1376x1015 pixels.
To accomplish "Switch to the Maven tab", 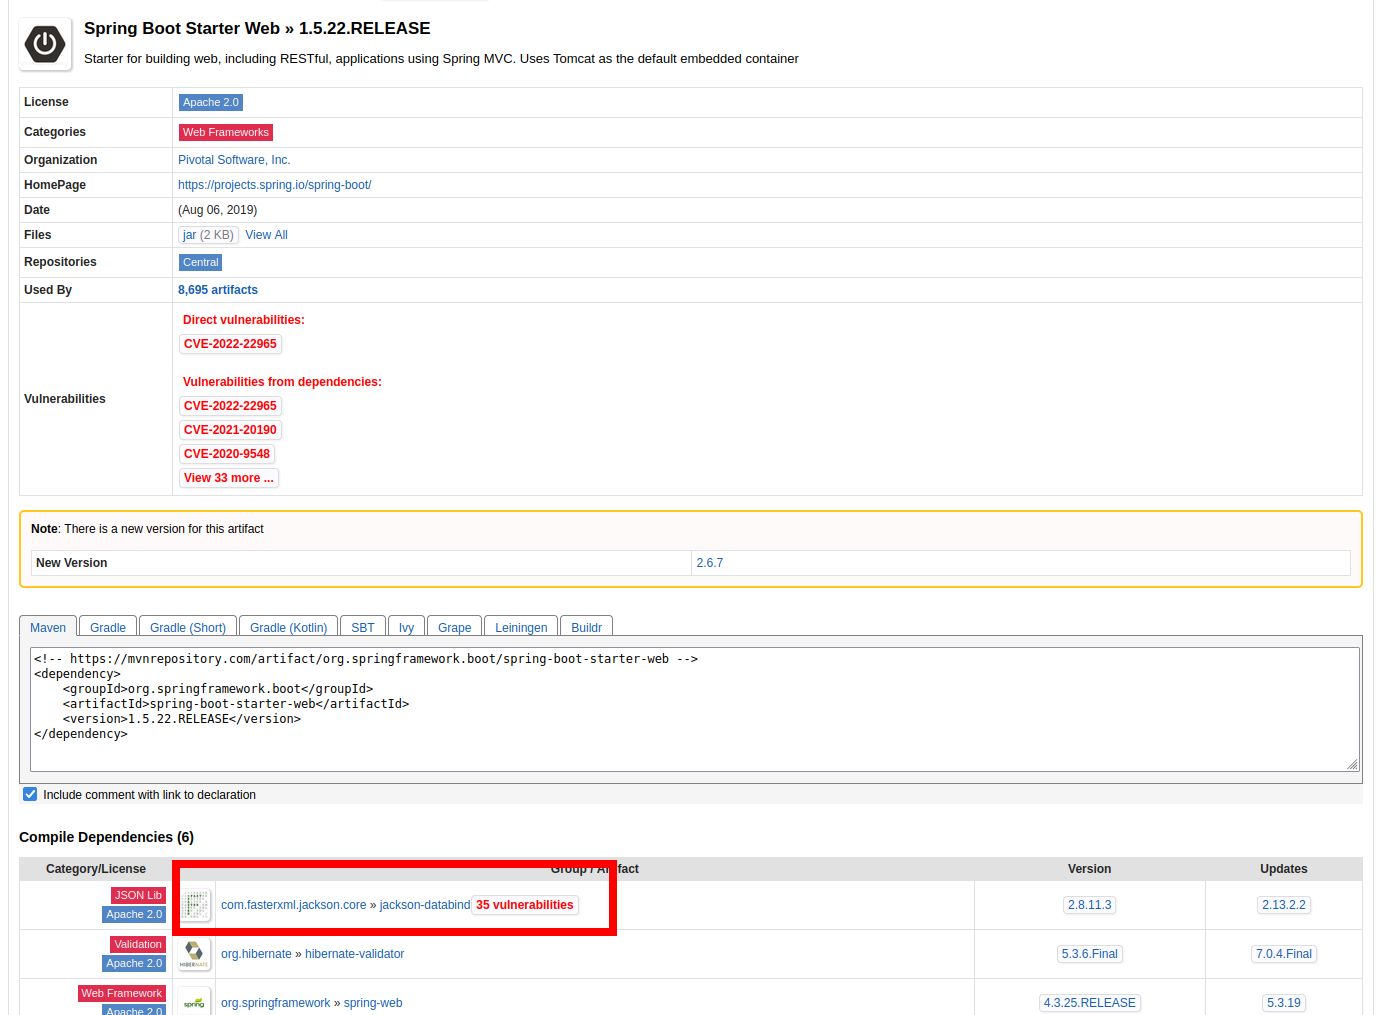I will point(48,627).
